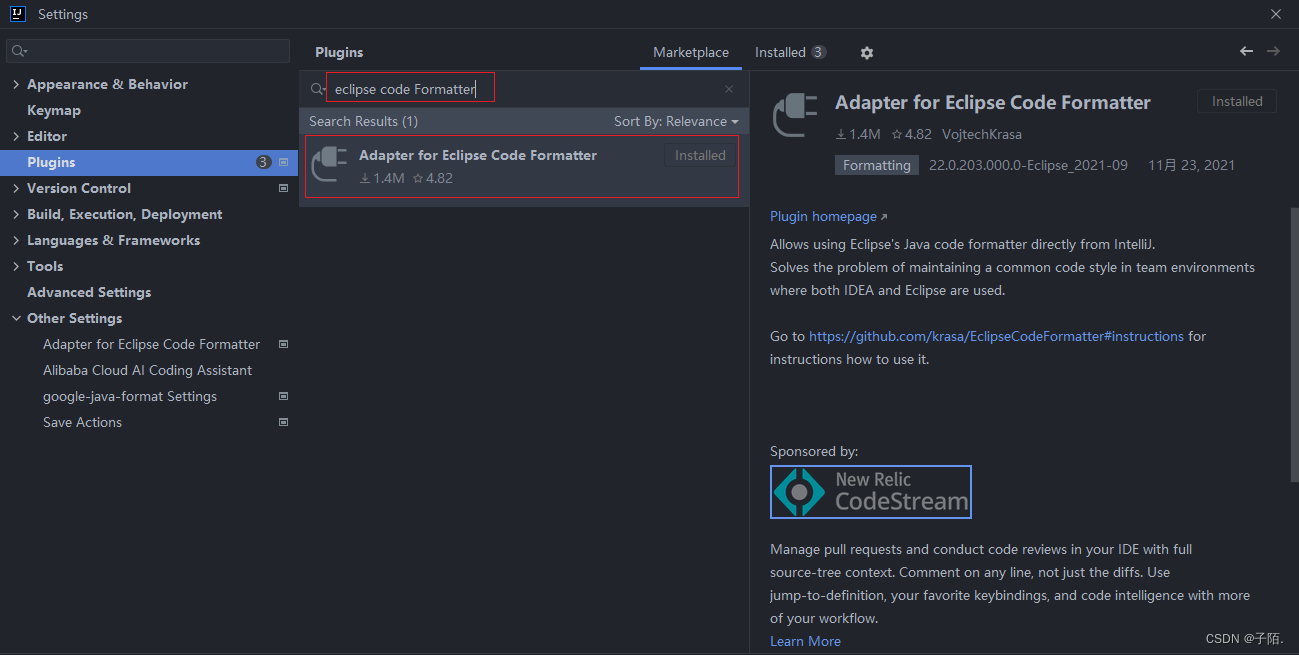Click the plugin search magnifier icon
This screenshot has width=1299, height=655.
pos(318,89)
